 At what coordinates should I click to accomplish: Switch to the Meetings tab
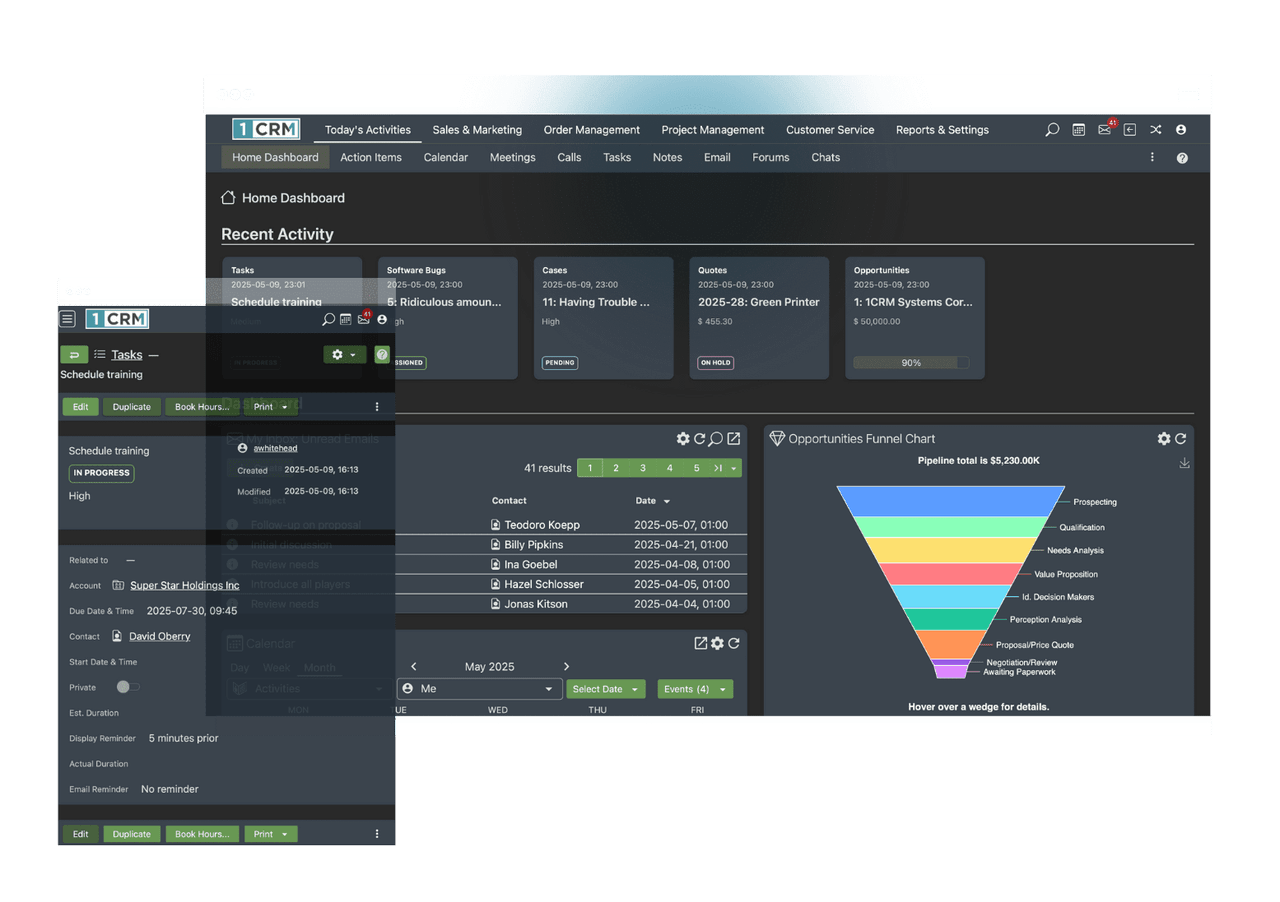(513, 158)
